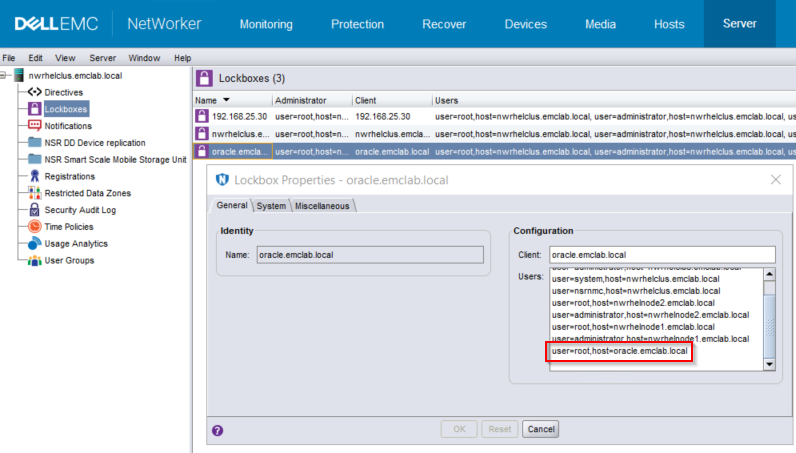This screenshot has width=796, height=453.
Task: Switch to the Recover tab
Action: click(x=444, y=24)
